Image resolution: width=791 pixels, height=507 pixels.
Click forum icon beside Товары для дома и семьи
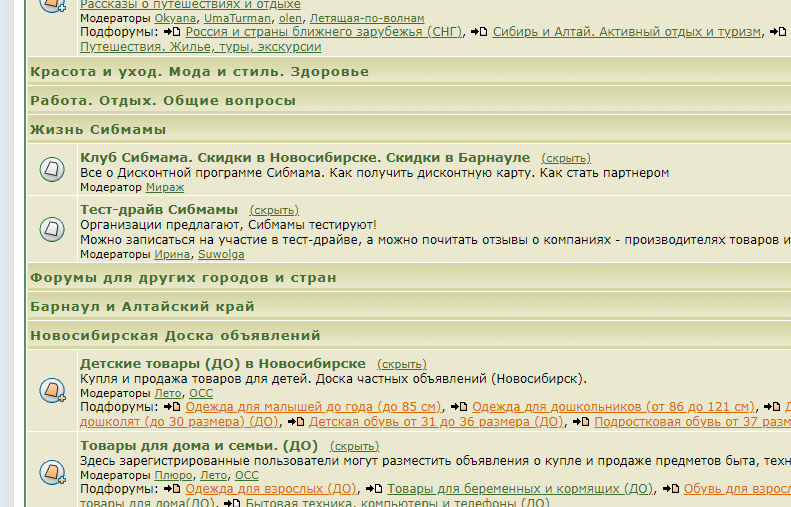[52, 472]
